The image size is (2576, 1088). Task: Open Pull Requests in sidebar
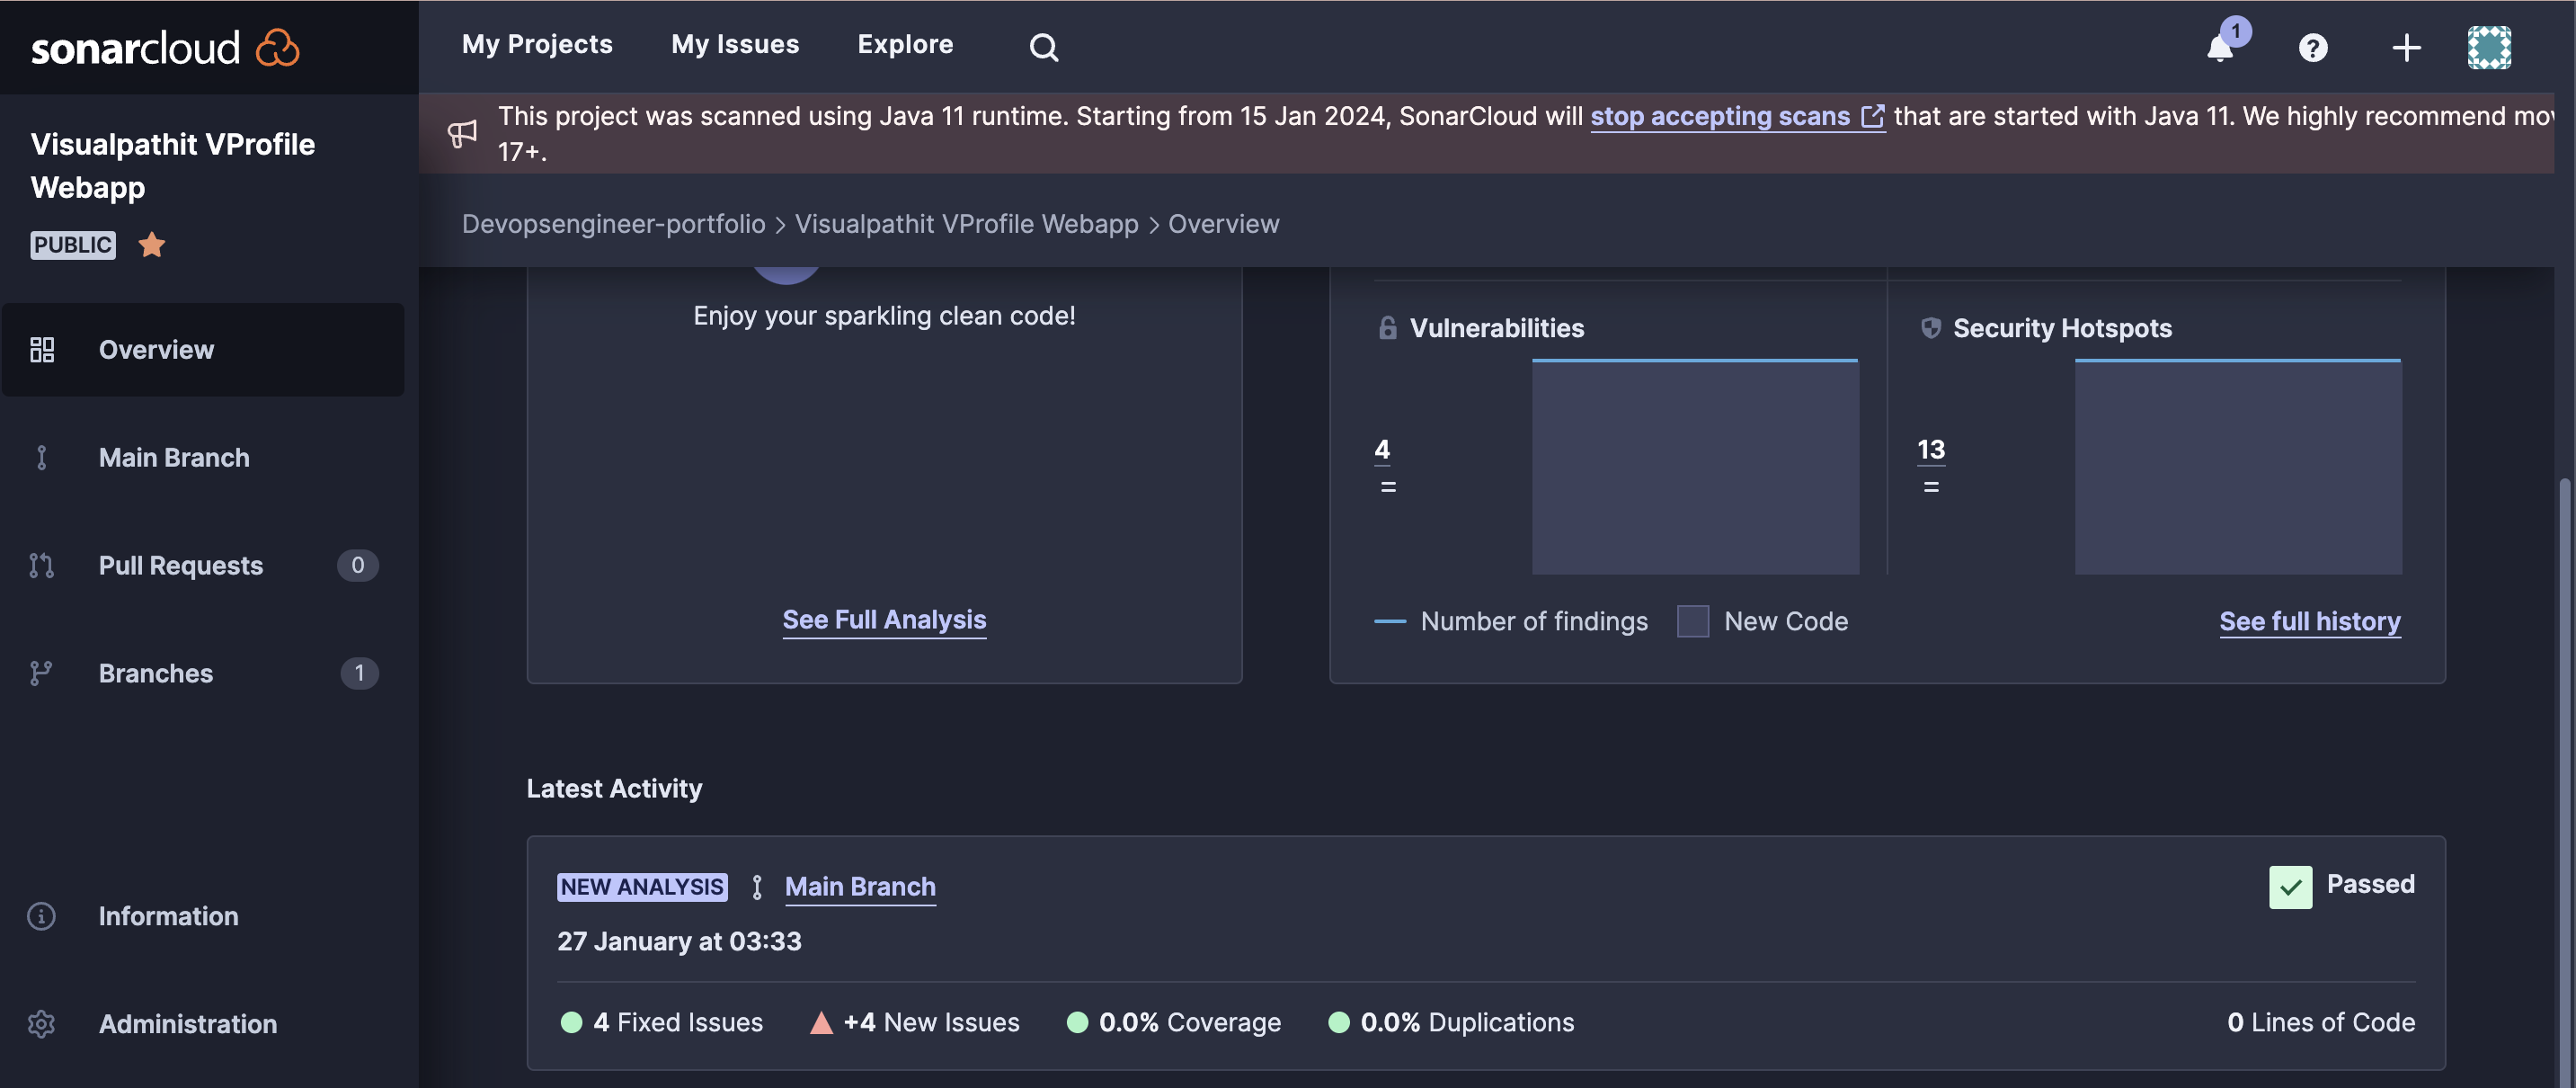[181, 565]
